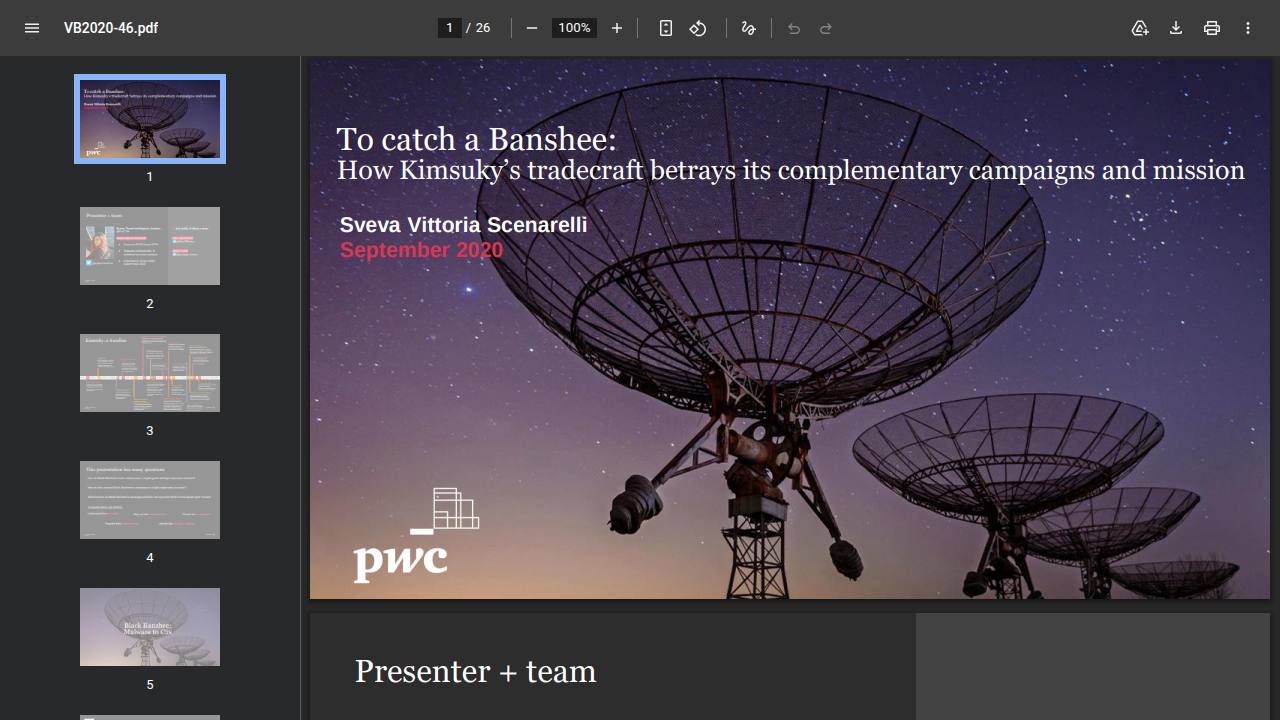
Task: Click the pwc logo on slide
Action: click(416, 535)
